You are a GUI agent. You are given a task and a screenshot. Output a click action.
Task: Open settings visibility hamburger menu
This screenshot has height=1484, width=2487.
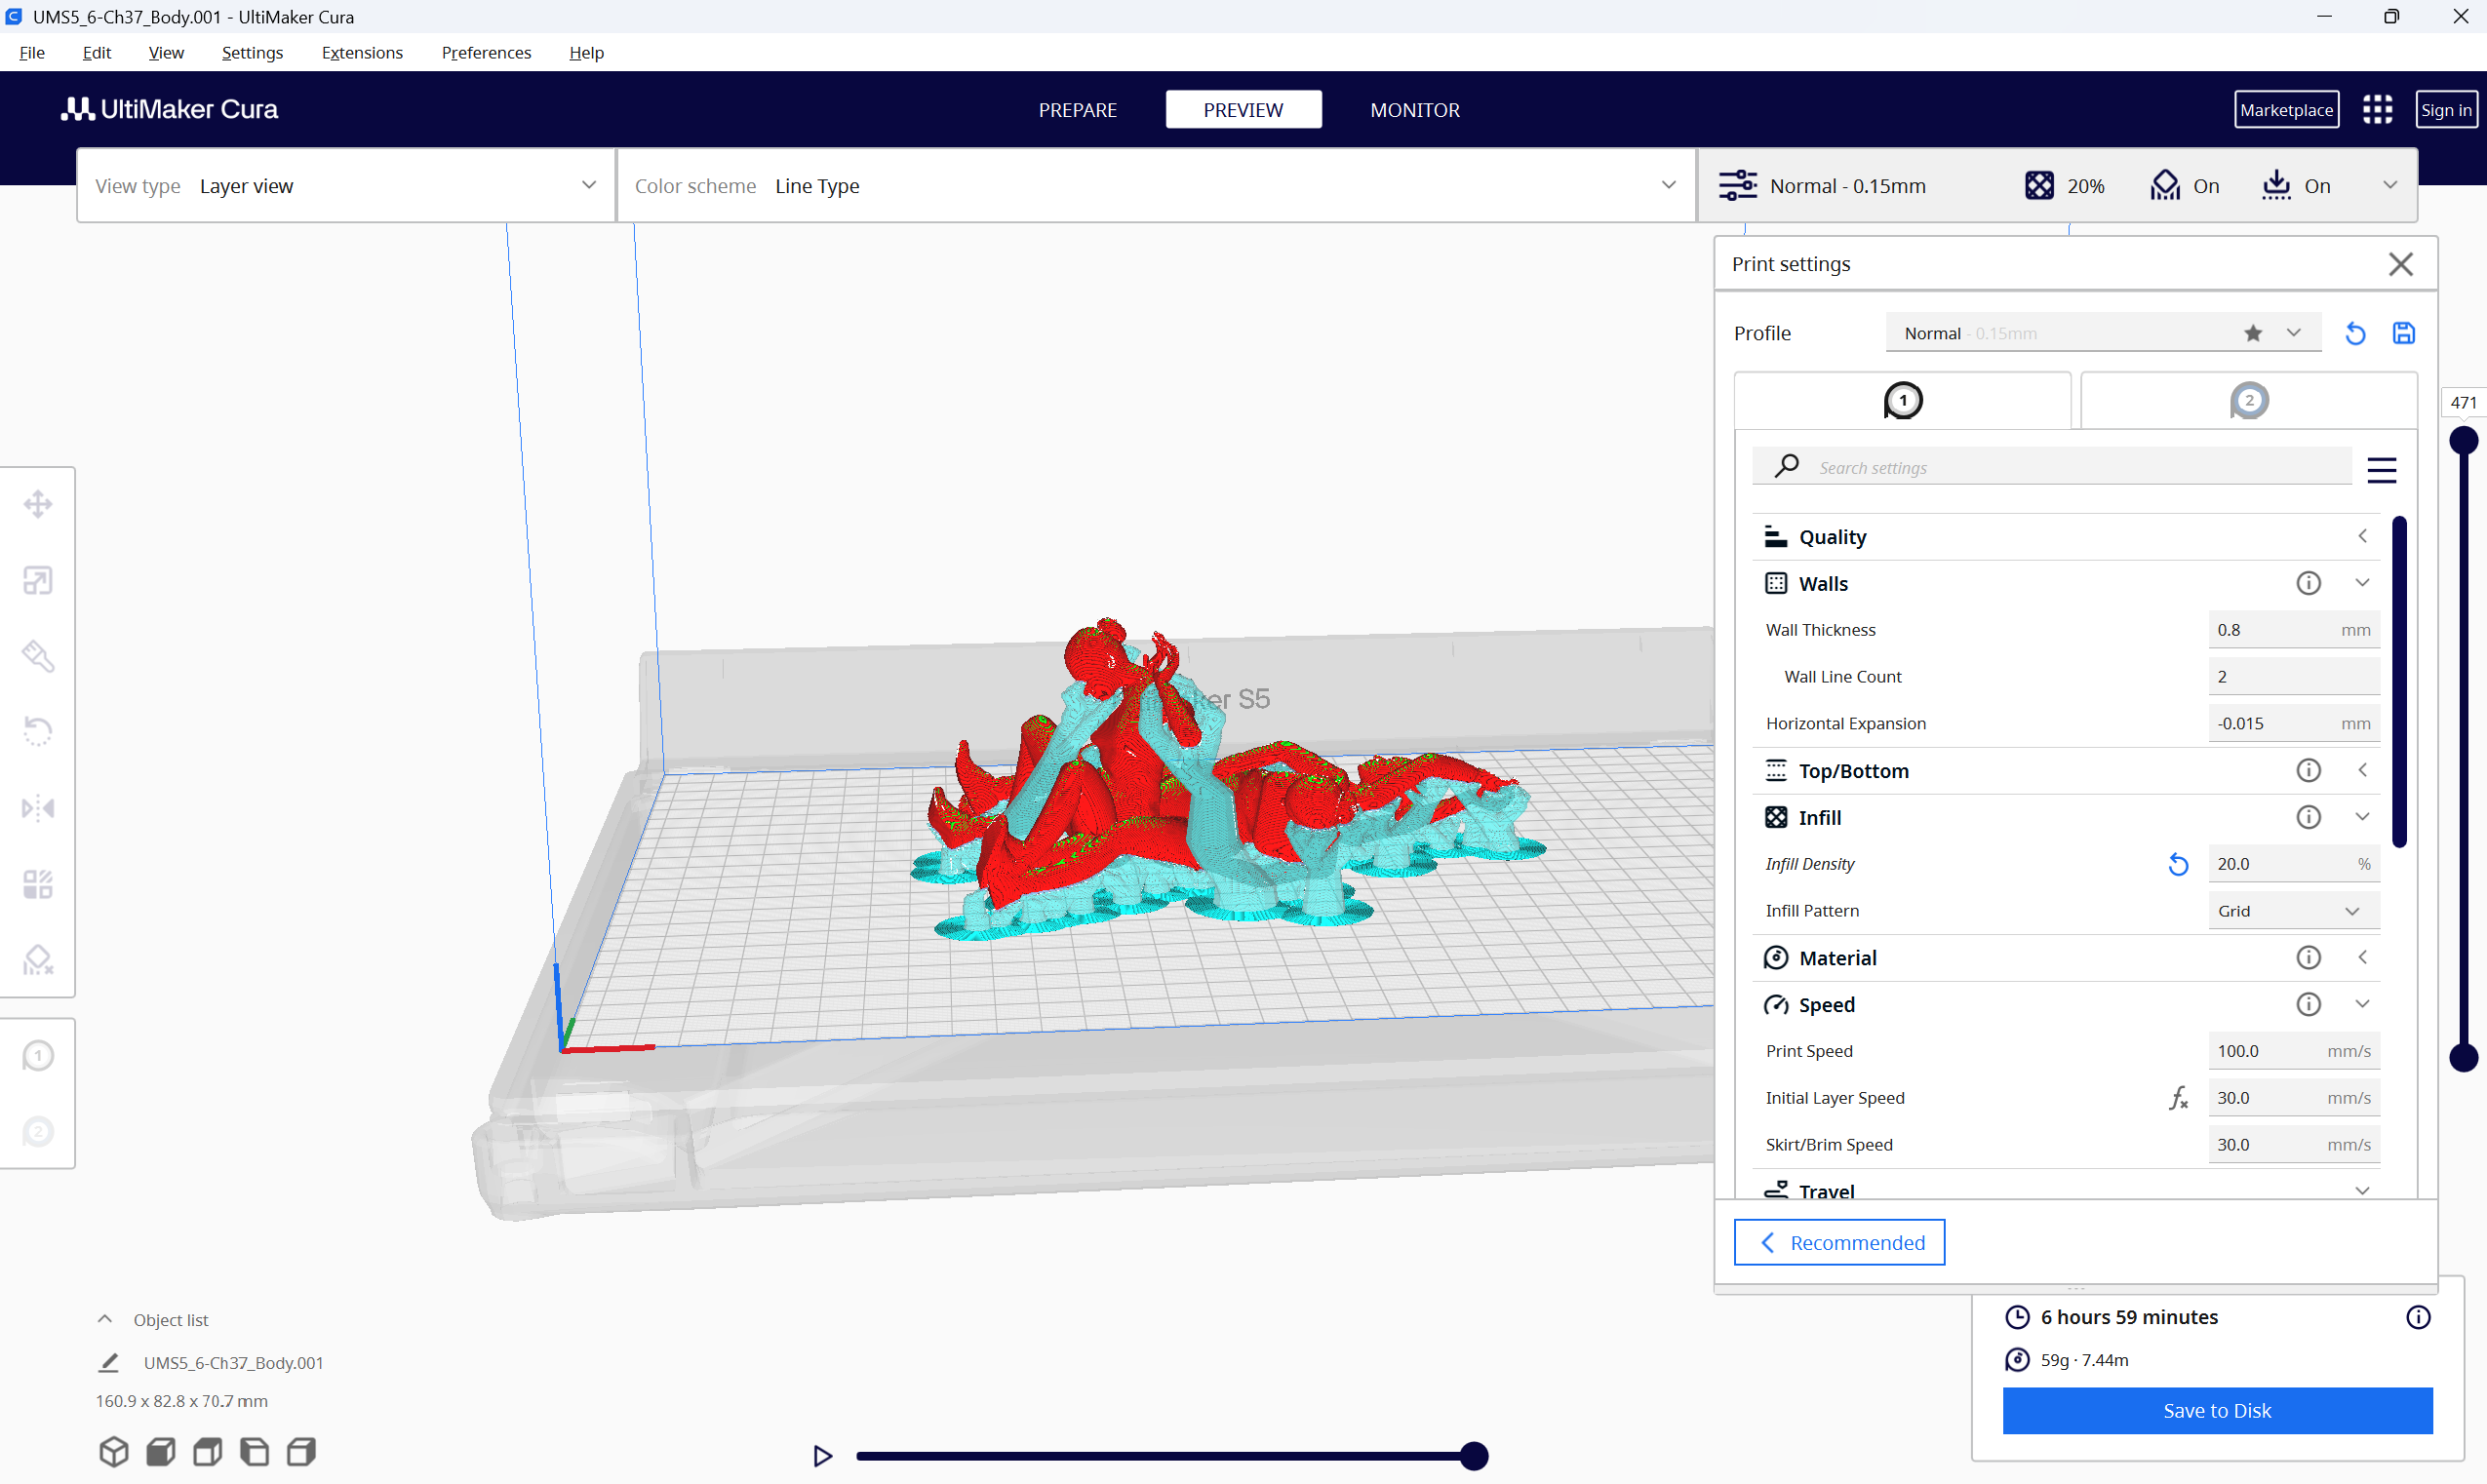(x=2382, y=470)
